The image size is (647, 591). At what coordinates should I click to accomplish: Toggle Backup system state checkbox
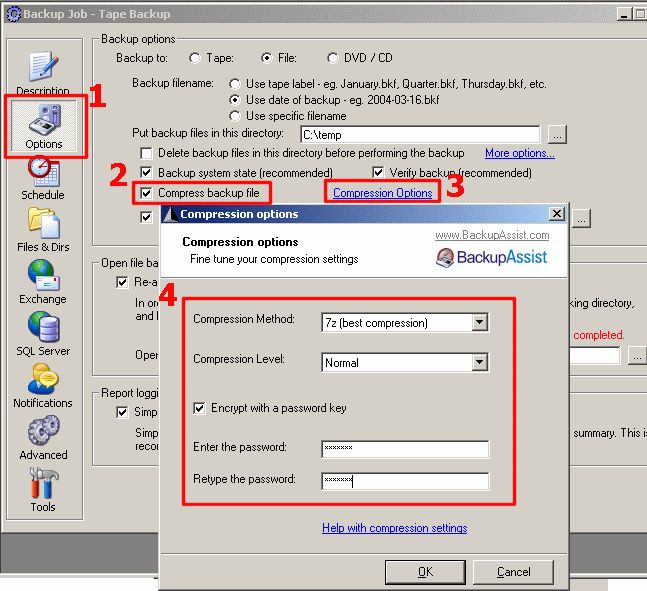click(x=146, y=173)
